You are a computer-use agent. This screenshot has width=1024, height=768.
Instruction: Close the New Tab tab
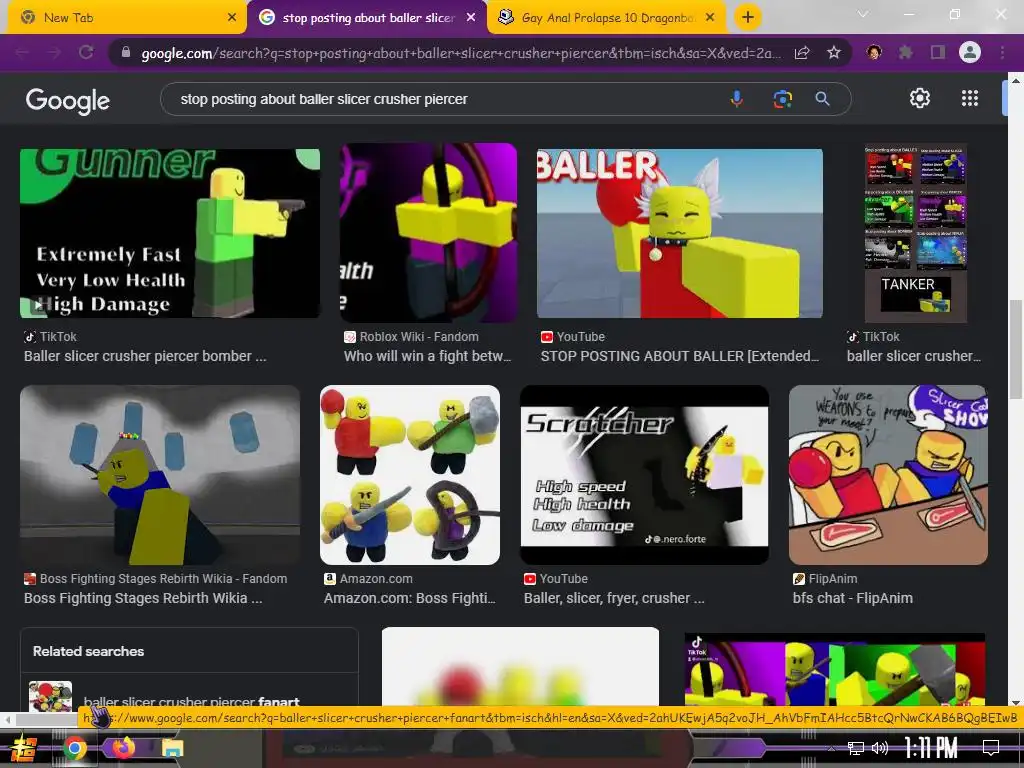click(x=232, y=18)
